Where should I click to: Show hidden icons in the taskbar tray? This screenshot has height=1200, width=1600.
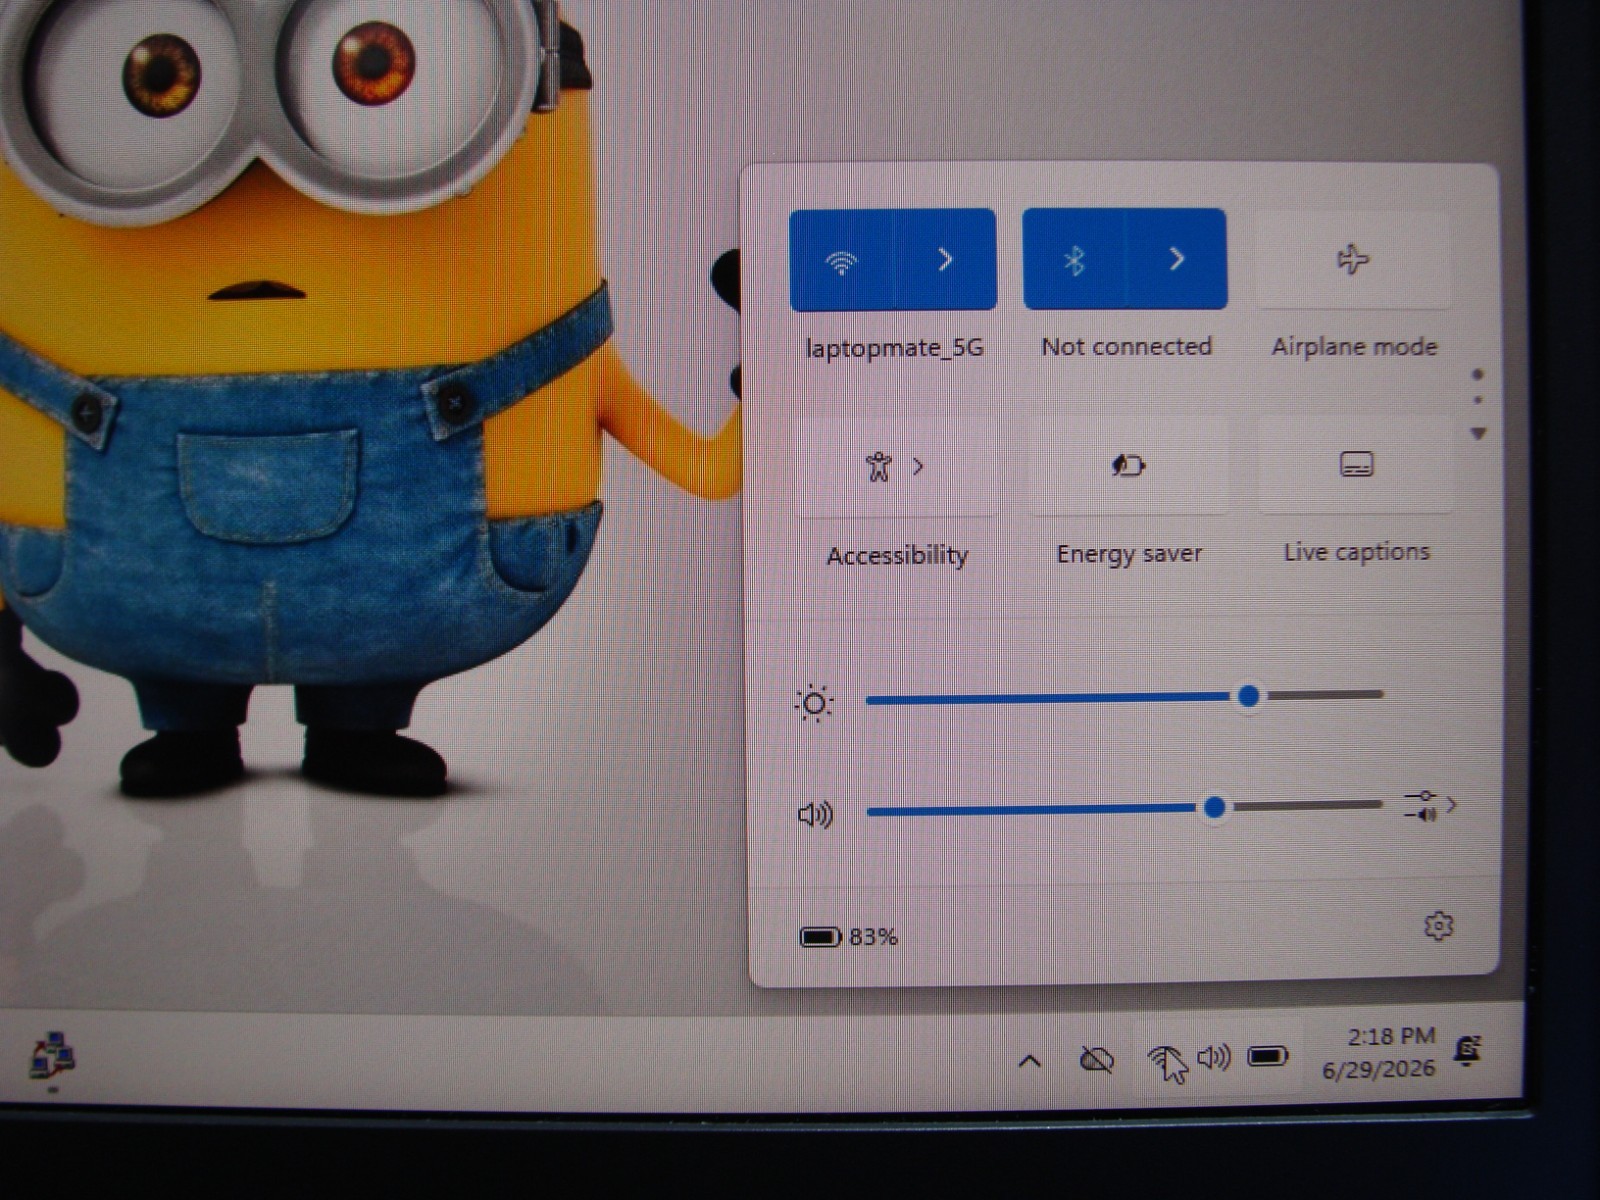click(1029, 1061)
